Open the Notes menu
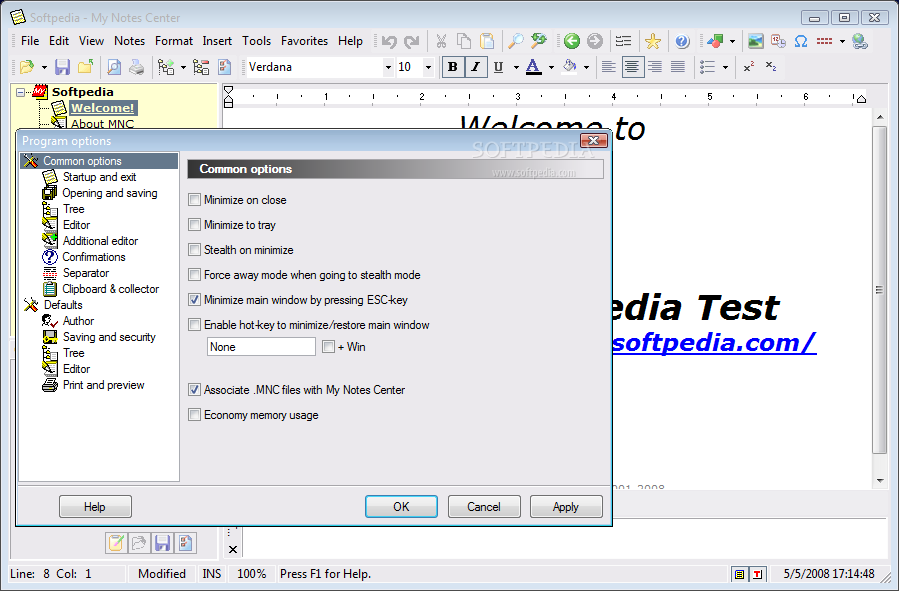 (130, 41)
